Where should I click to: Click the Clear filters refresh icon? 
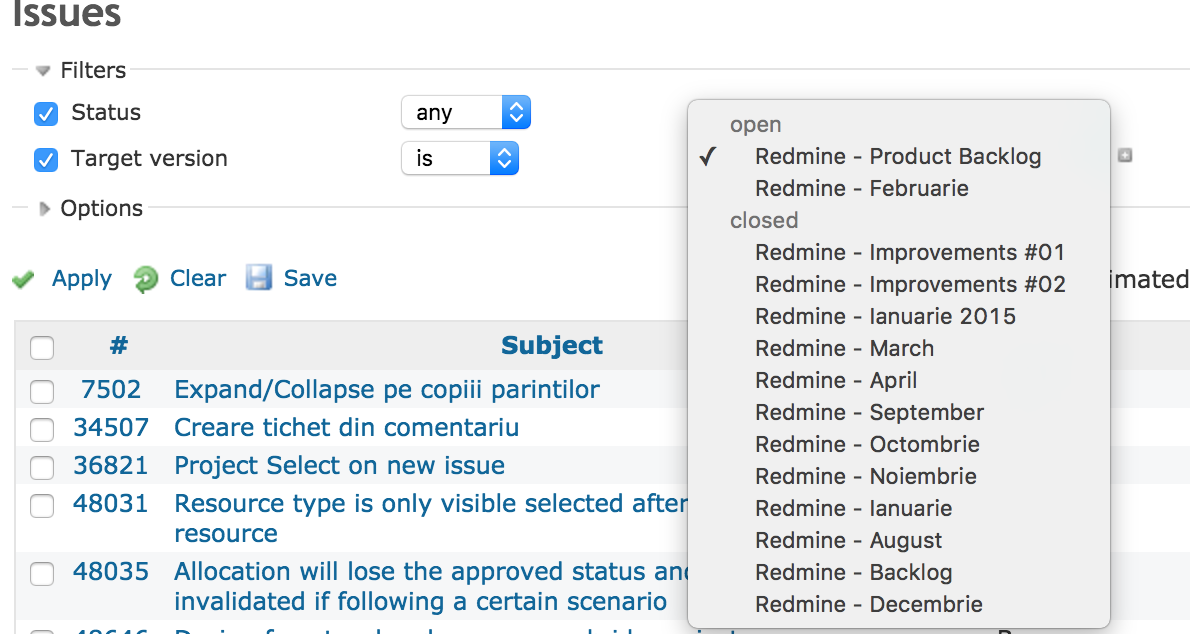click(146, 279)
